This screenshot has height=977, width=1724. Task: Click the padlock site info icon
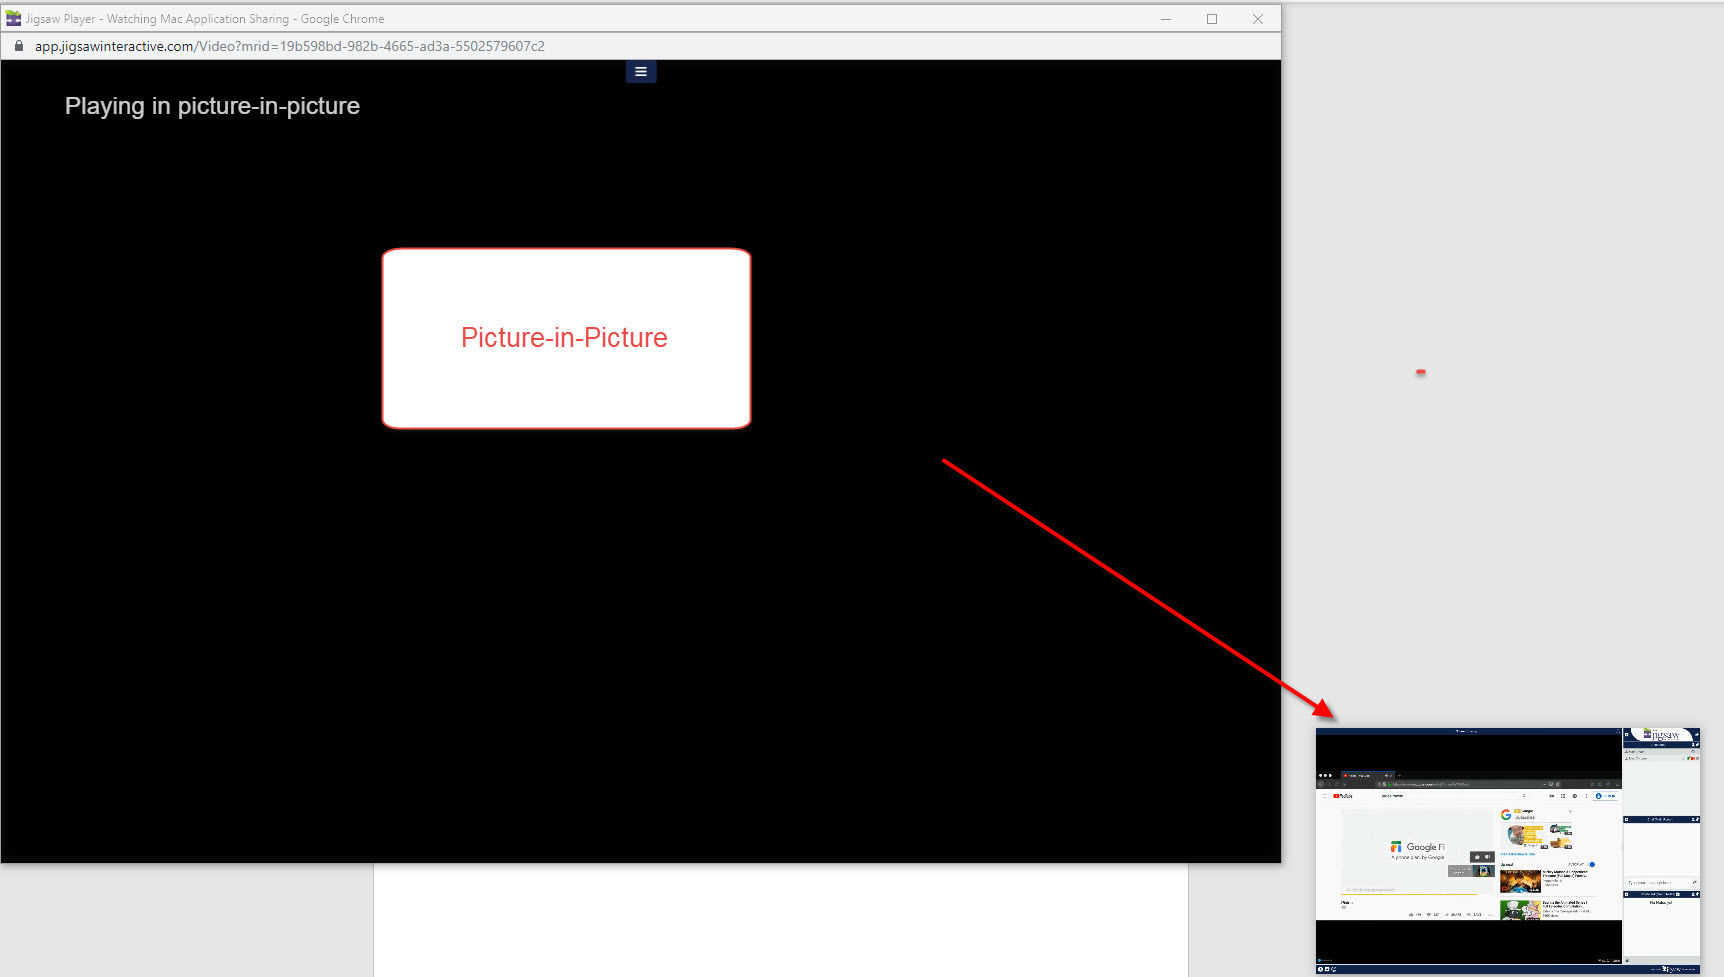pos(18,46)
